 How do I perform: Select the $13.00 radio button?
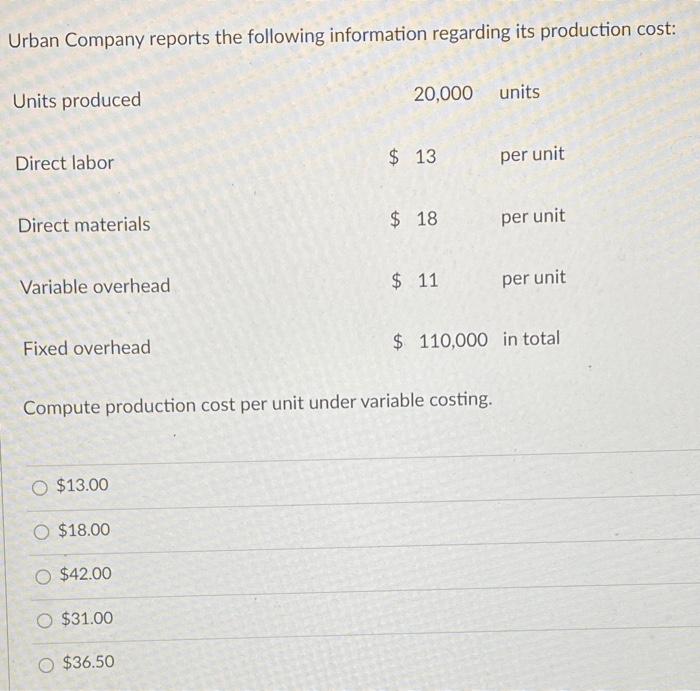tap(40, 488)
